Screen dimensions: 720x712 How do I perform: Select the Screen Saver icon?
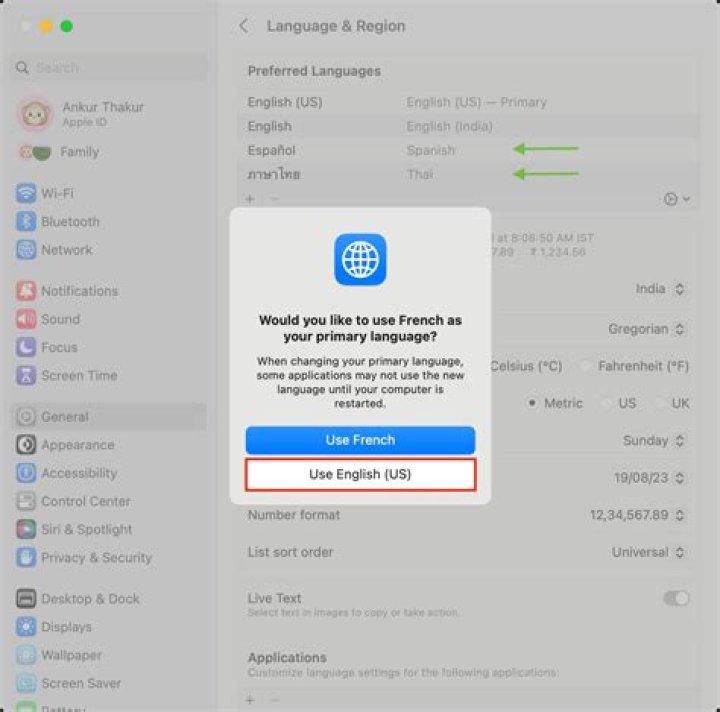click(26, 683)
